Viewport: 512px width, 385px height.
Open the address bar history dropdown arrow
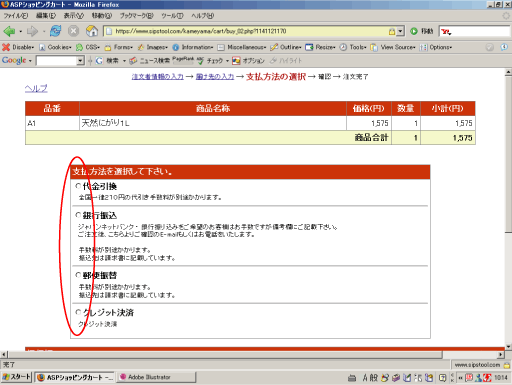coord(400,31)
